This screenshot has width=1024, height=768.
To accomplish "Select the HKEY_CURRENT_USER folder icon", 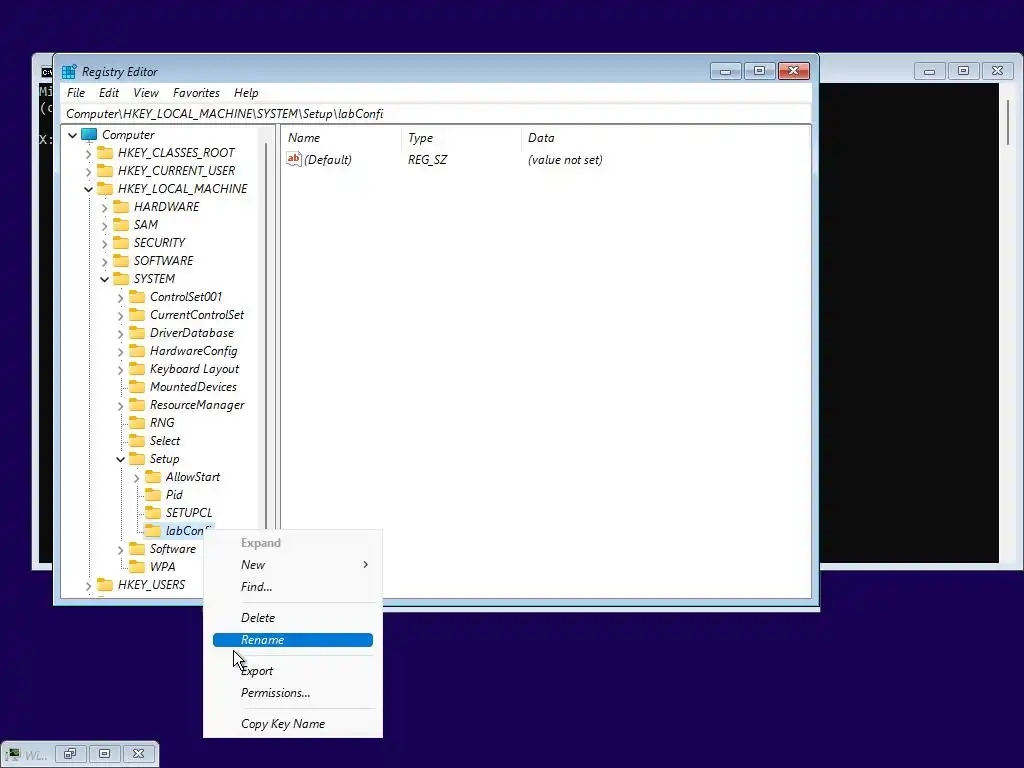I will pyautogui.click(x=105, y=171).
